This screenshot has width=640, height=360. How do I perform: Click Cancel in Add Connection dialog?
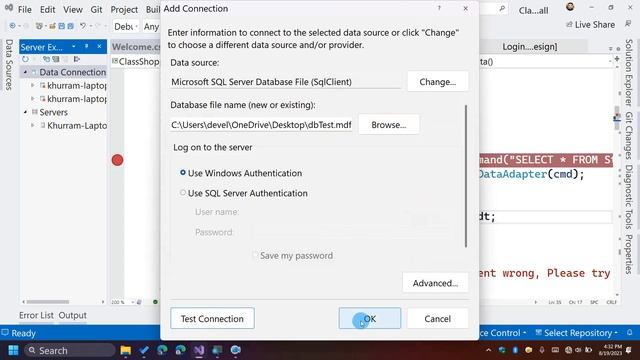point(438,318)
